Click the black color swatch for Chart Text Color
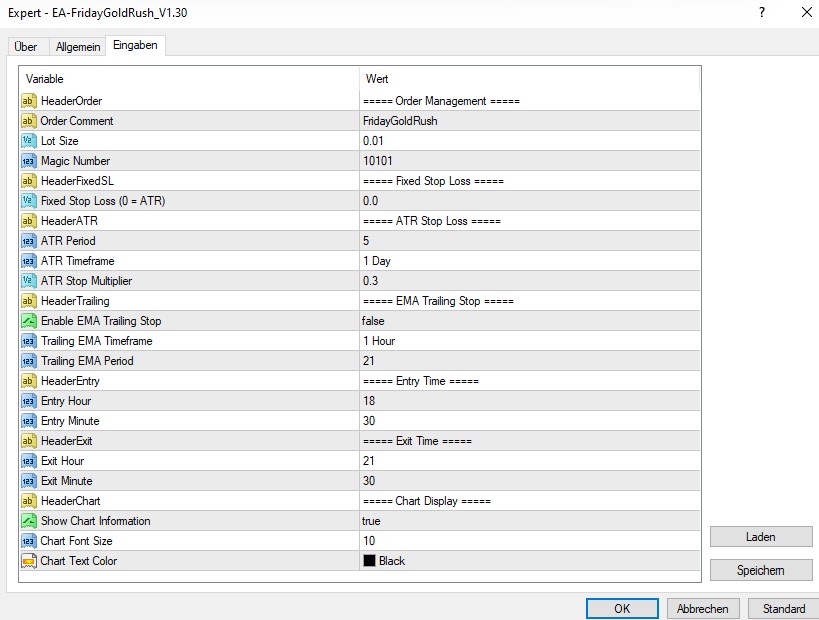 click(369, 560)
